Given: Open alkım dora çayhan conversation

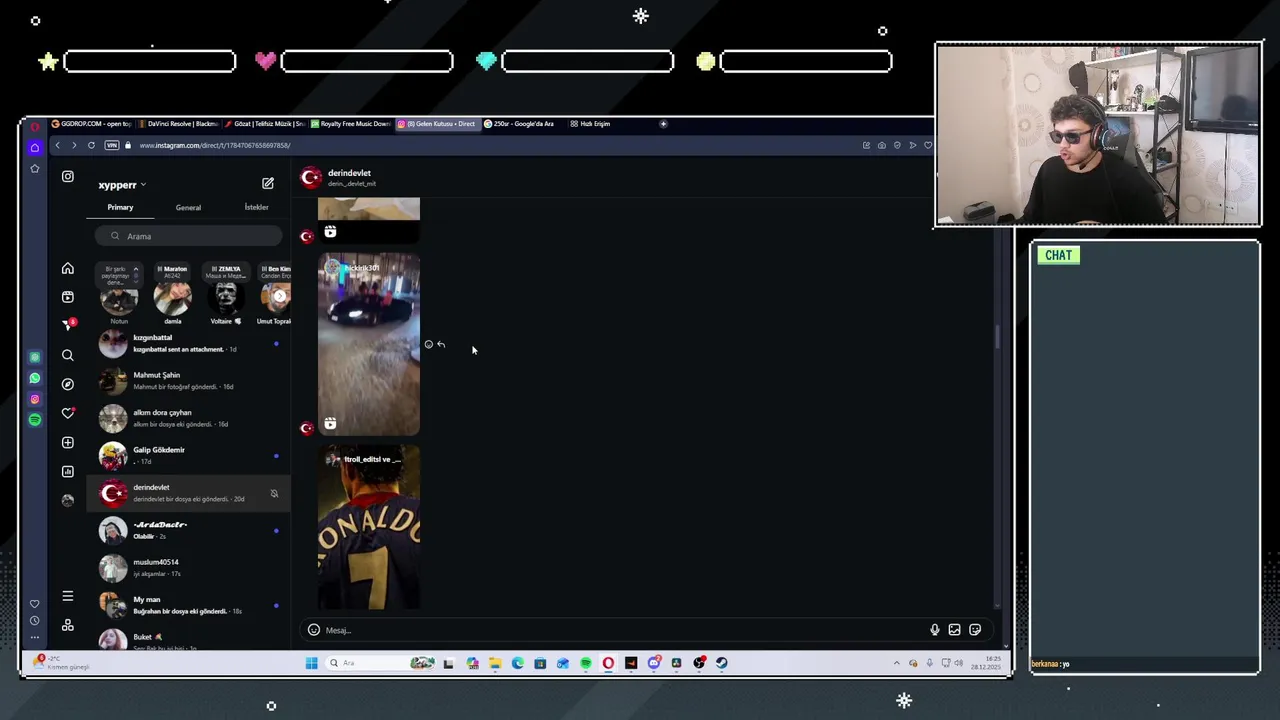Looking at the screenshot, I should (x=189, y=418).
